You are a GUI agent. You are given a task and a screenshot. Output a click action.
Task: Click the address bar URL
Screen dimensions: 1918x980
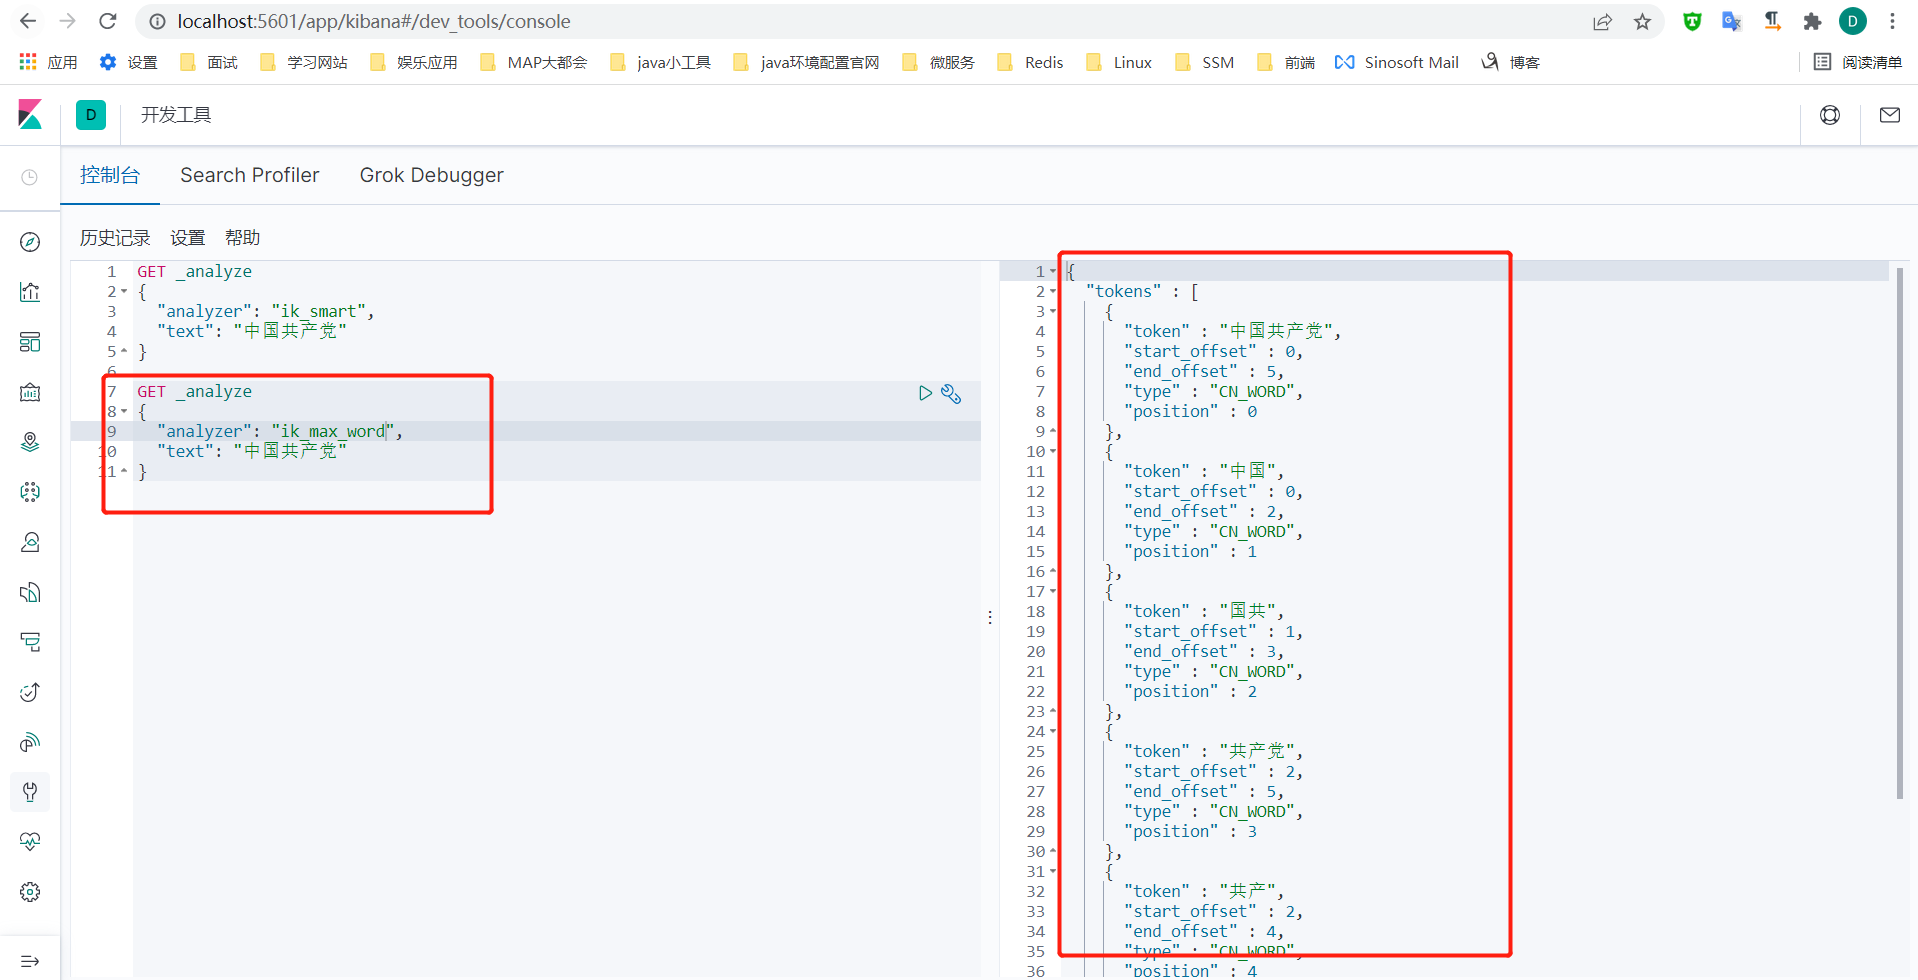click(374, 21)
